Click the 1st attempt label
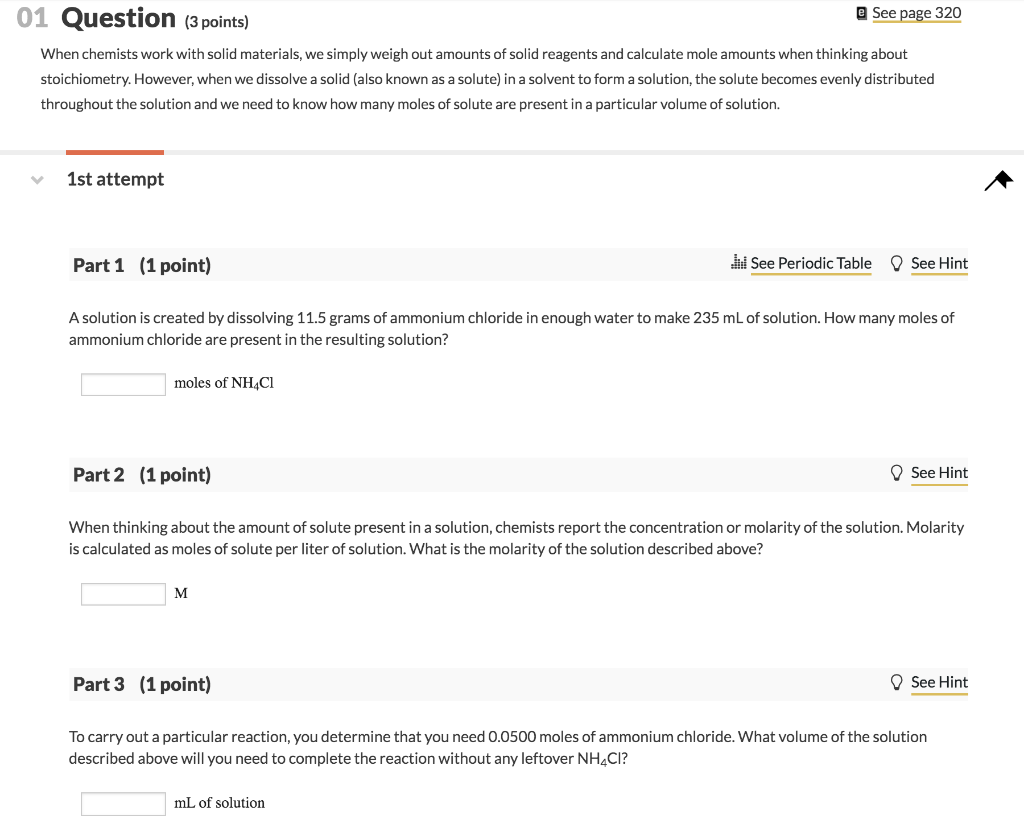 pyautogui.click(x=115, y=179)
